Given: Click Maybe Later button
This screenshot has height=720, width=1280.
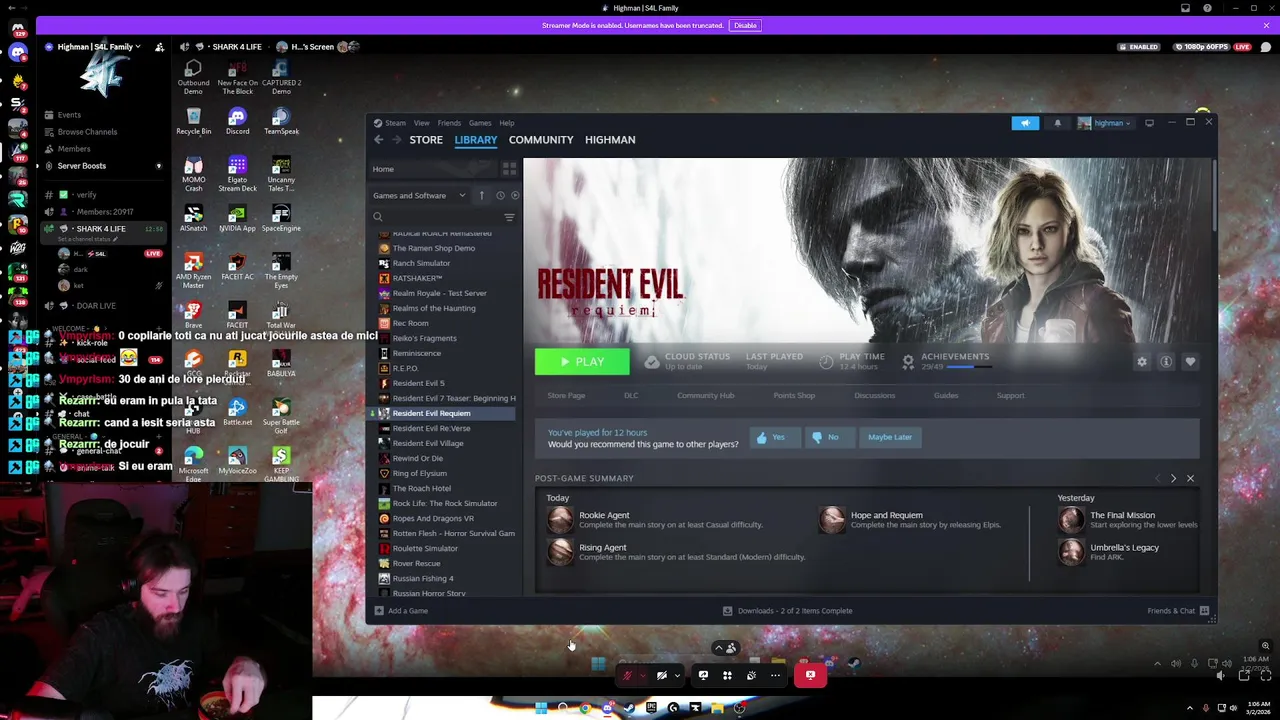Looking at the screenshot, I should (890, 437).
